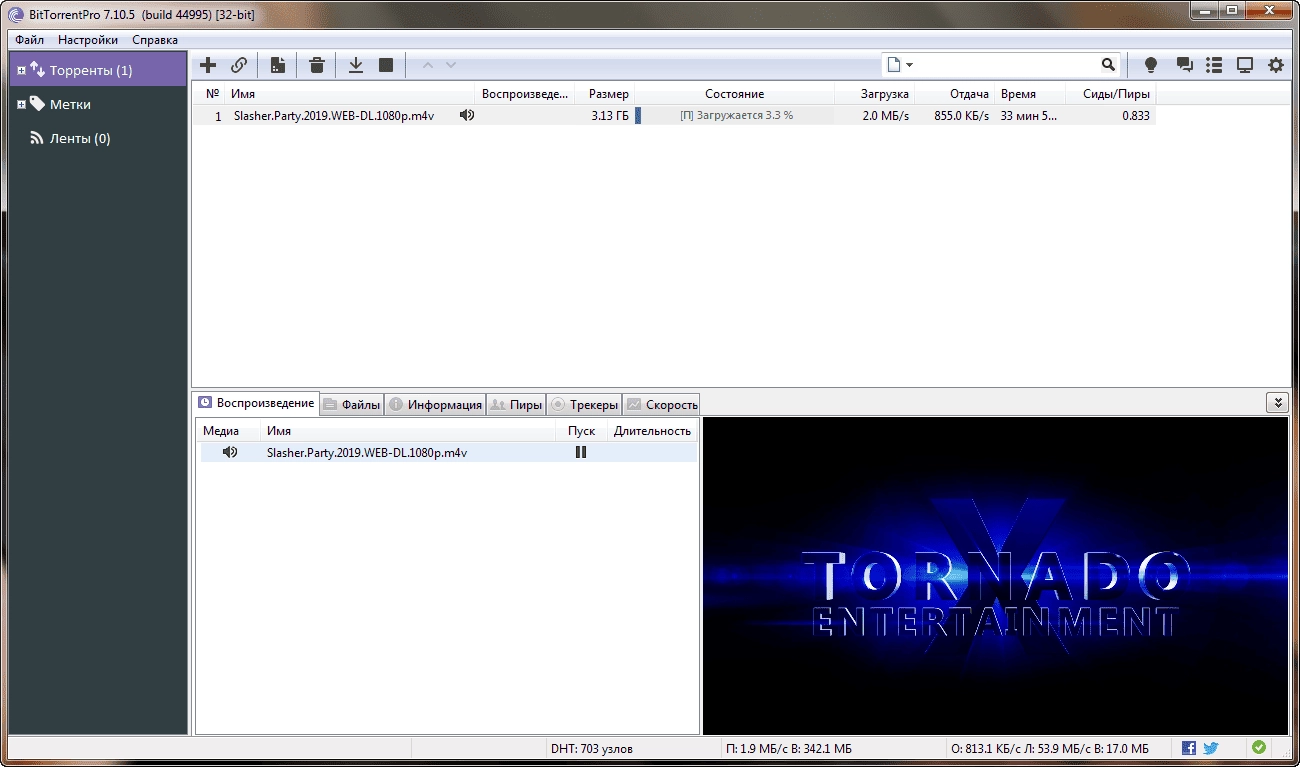Sort by Размер column header
The height and width of the screenshot is (767, 1300).
(604, 94)
